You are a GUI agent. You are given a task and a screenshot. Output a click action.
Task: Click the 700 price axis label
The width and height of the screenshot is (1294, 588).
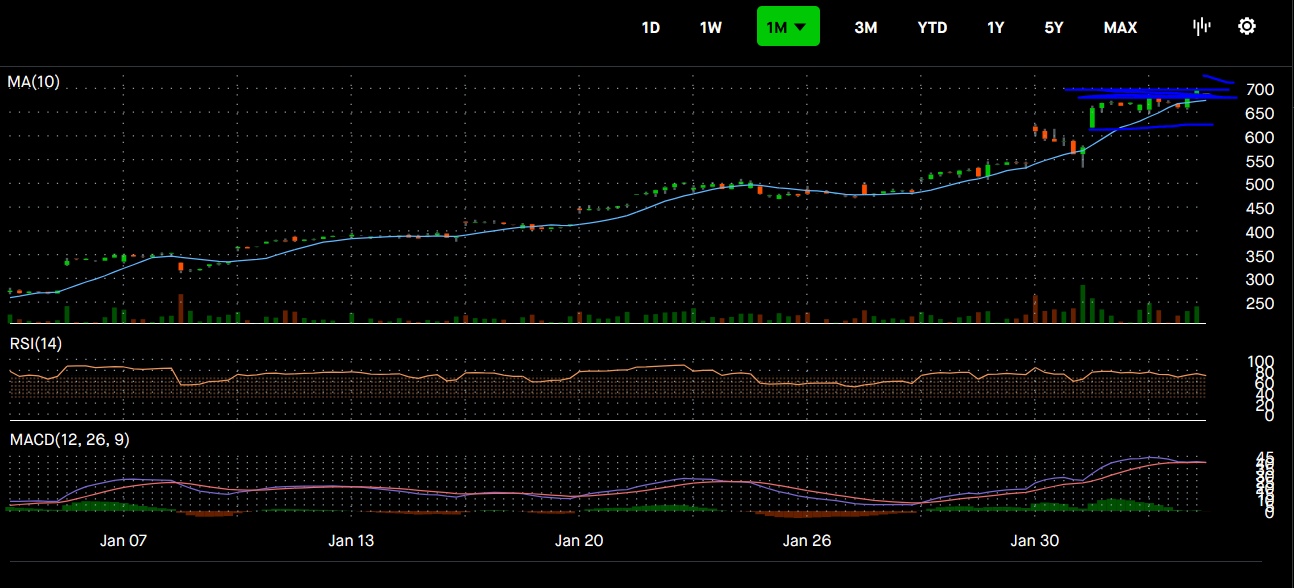1259,90
